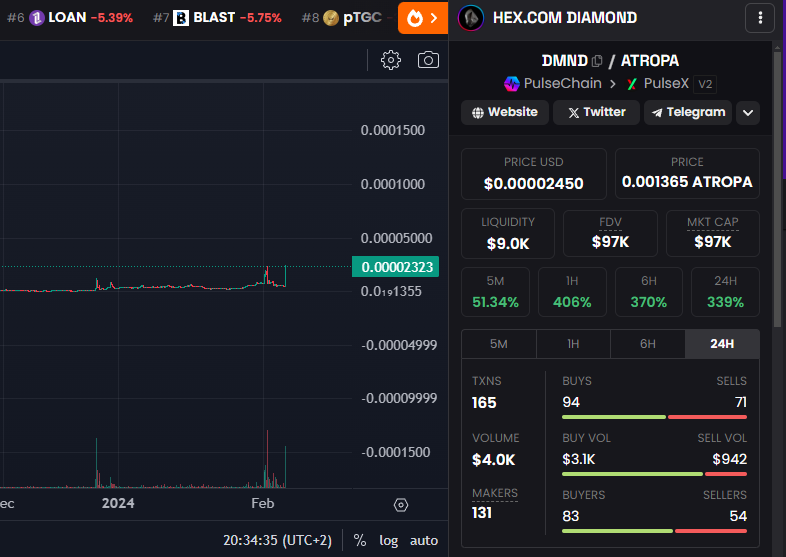
Task: Click the PRICE 0.001365 ATROPA box
Action: (x=687, y=174)
